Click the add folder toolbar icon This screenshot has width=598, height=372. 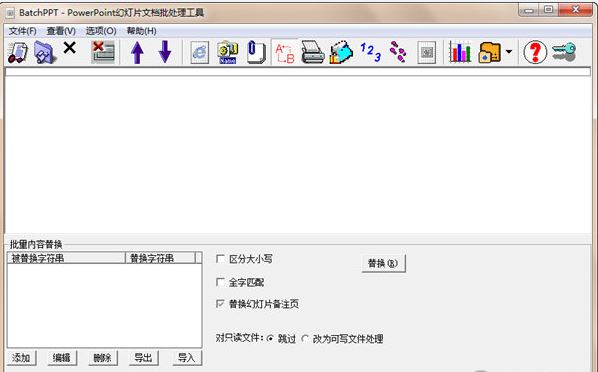(x=44, y=52)
